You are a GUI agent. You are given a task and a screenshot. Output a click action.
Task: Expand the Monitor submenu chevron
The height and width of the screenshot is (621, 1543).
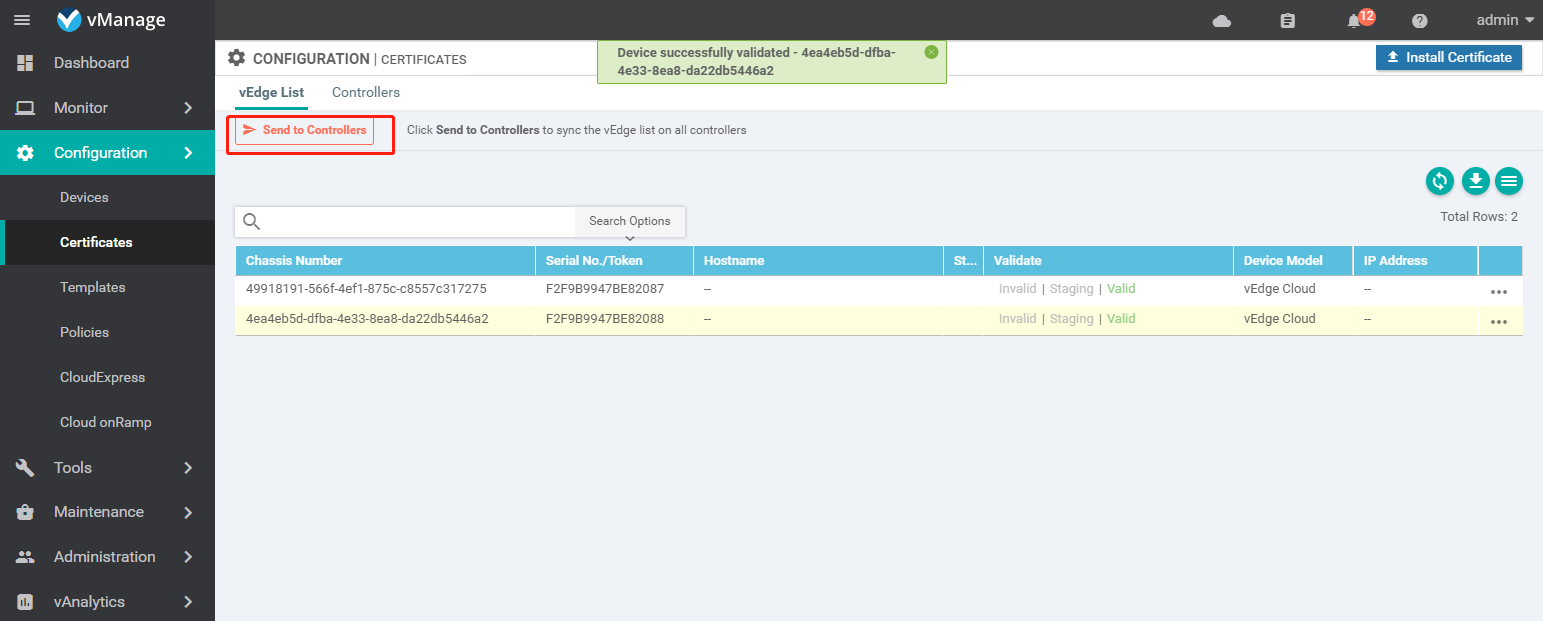coord(188,108)
